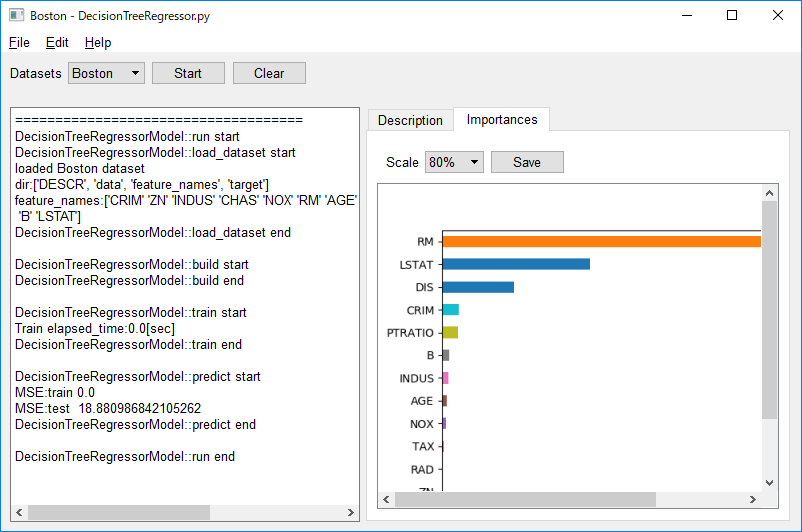Open the Help menu

(x=98, y=42)
